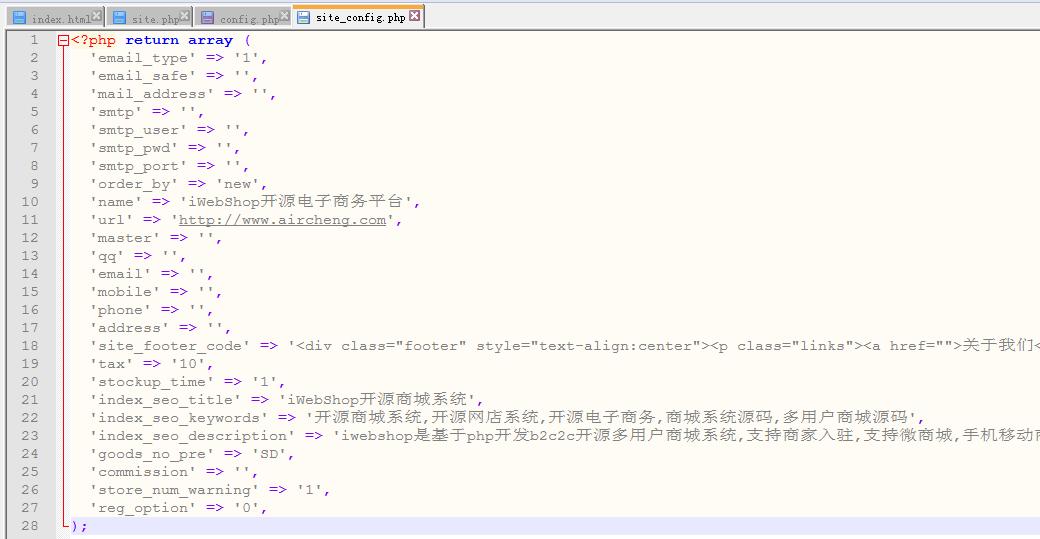The width and height of the screenshot is (1040, 539).
Task: Click line number 18 in the margin
Action: pyautogui.click(x=30, y=345)
